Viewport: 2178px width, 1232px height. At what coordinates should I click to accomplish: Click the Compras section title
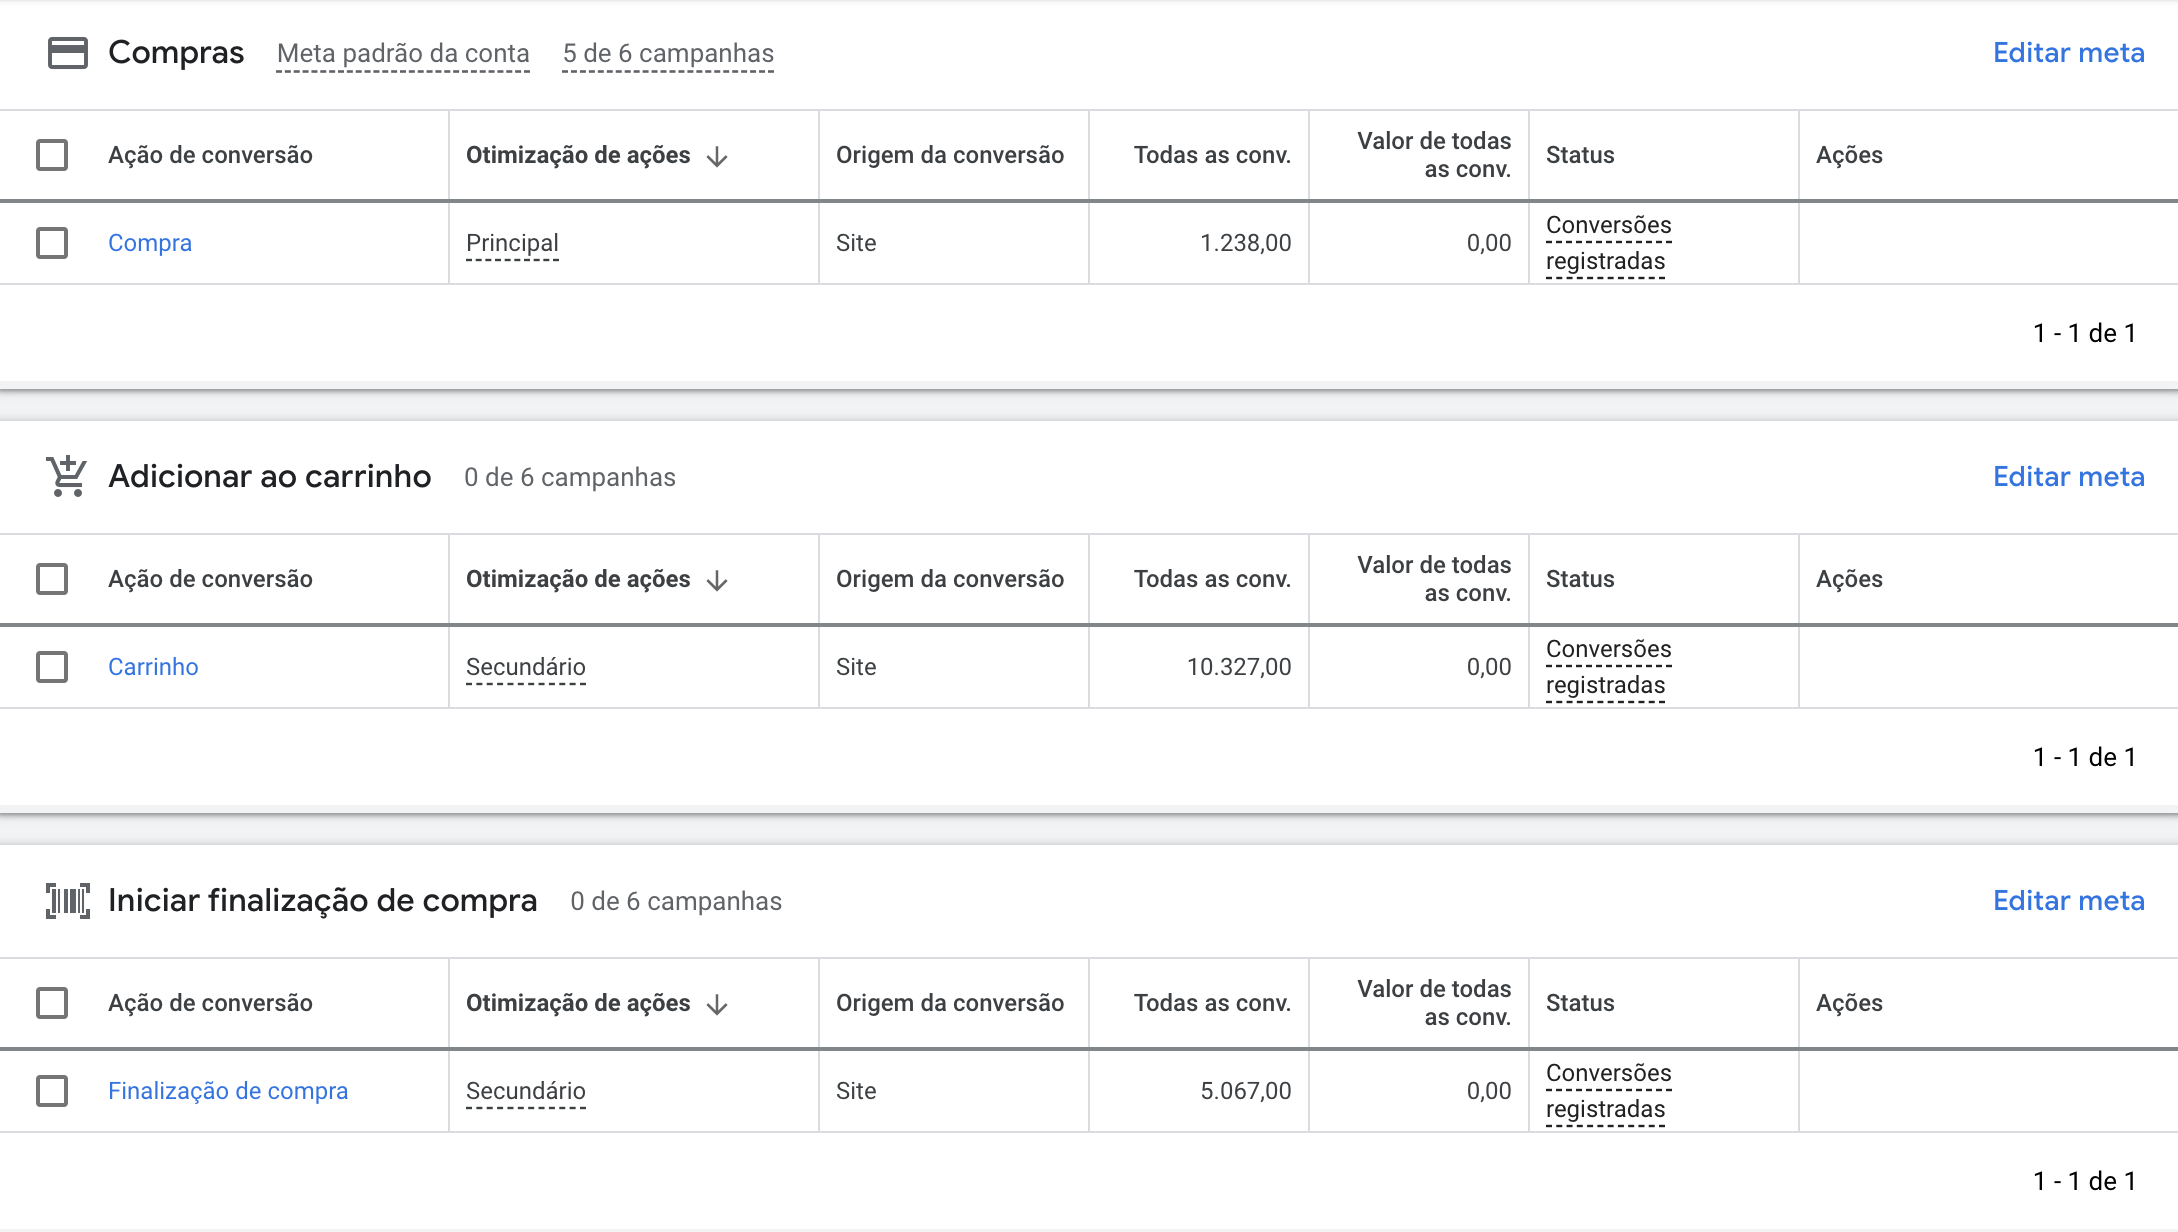[x=176, y=53]
